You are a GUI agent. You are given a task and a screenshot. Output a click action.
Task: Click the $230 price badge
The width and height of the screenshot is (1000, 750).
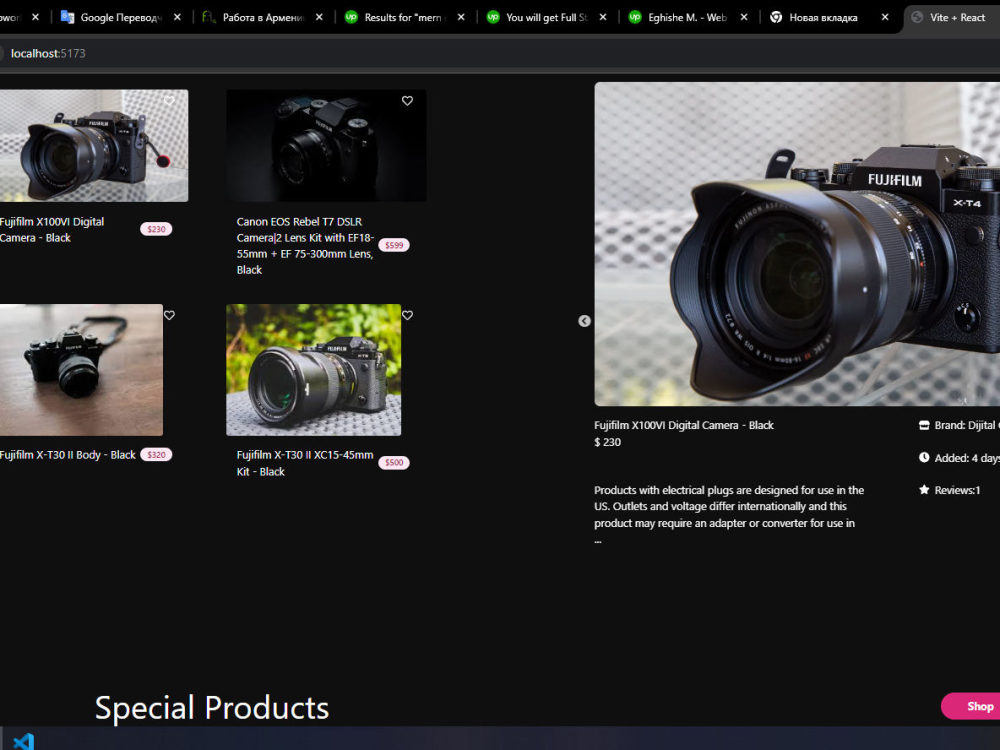tap(156, 229)
